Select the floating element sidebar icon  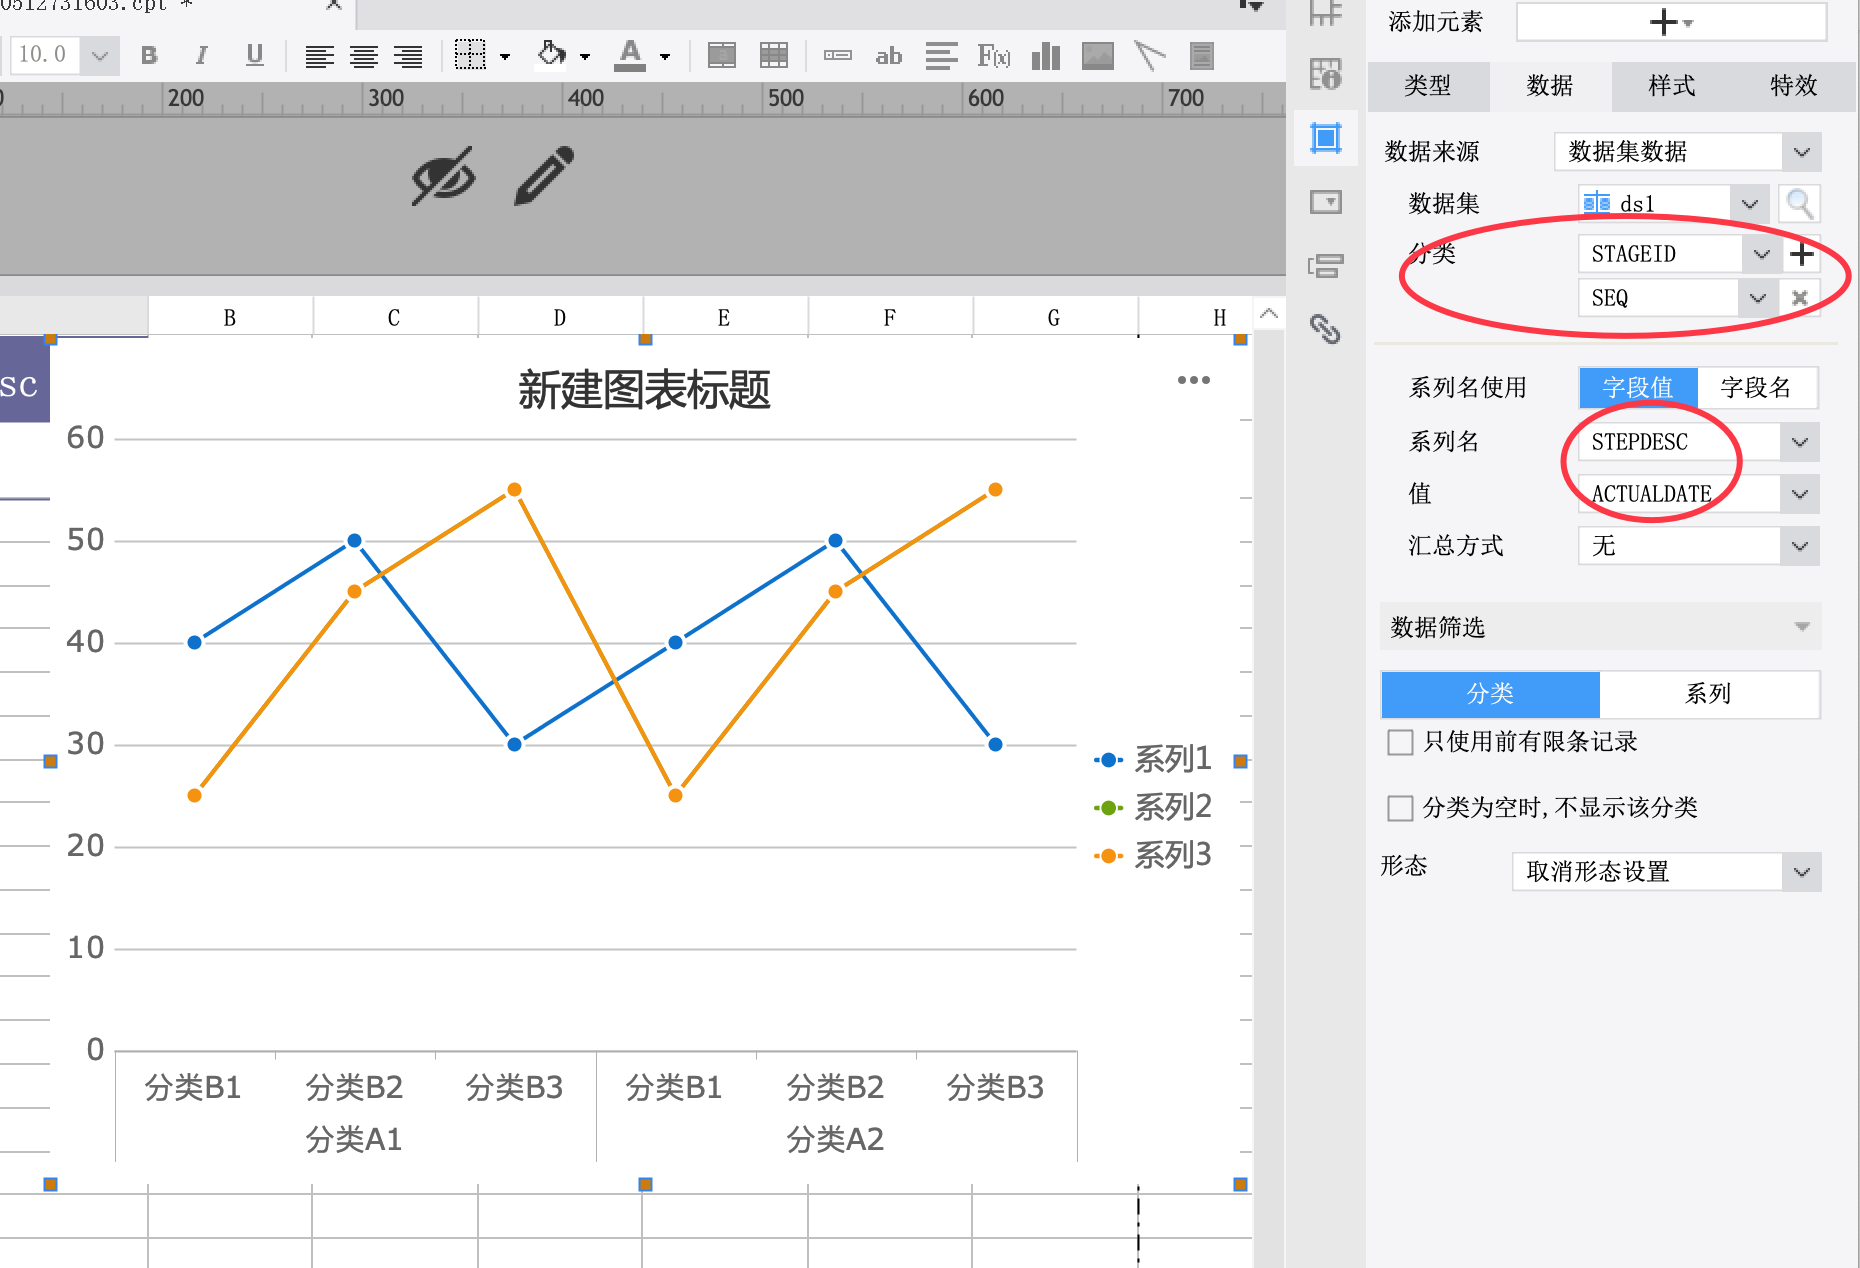(x=1326, y=138)
